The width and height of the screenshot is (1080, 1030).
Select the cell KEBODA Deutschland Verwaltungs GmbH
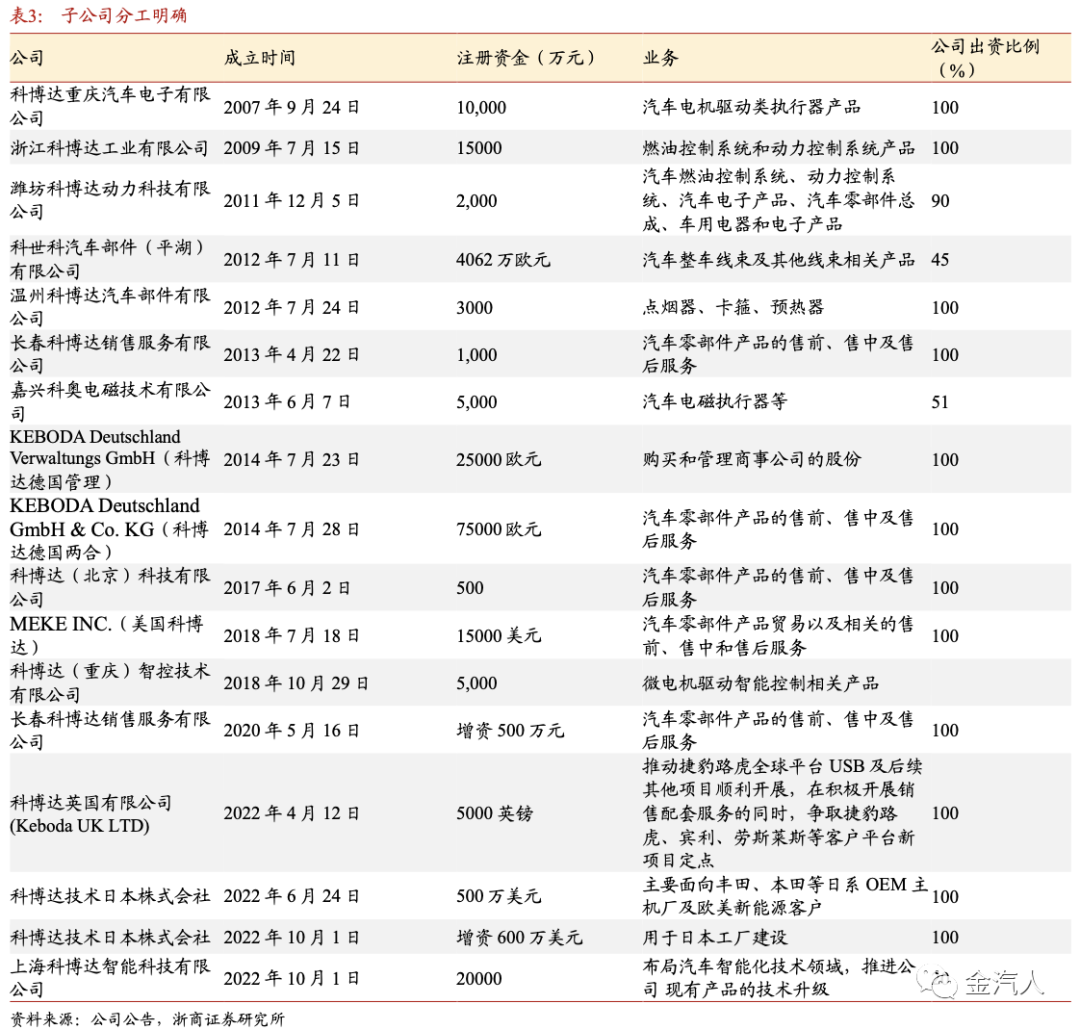coord(110,459)
